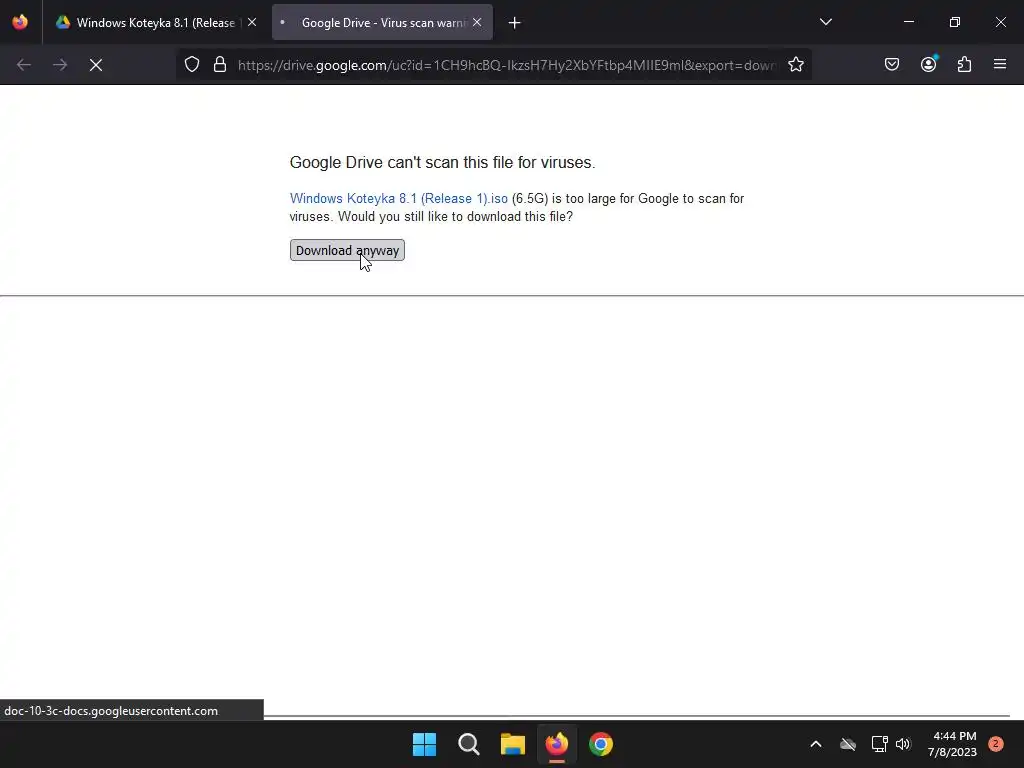Switch to the Windows Koteyka 8.1 tab
Image resolution: width=1024 pixels, height=768 pixels.
tap(155, 23)
